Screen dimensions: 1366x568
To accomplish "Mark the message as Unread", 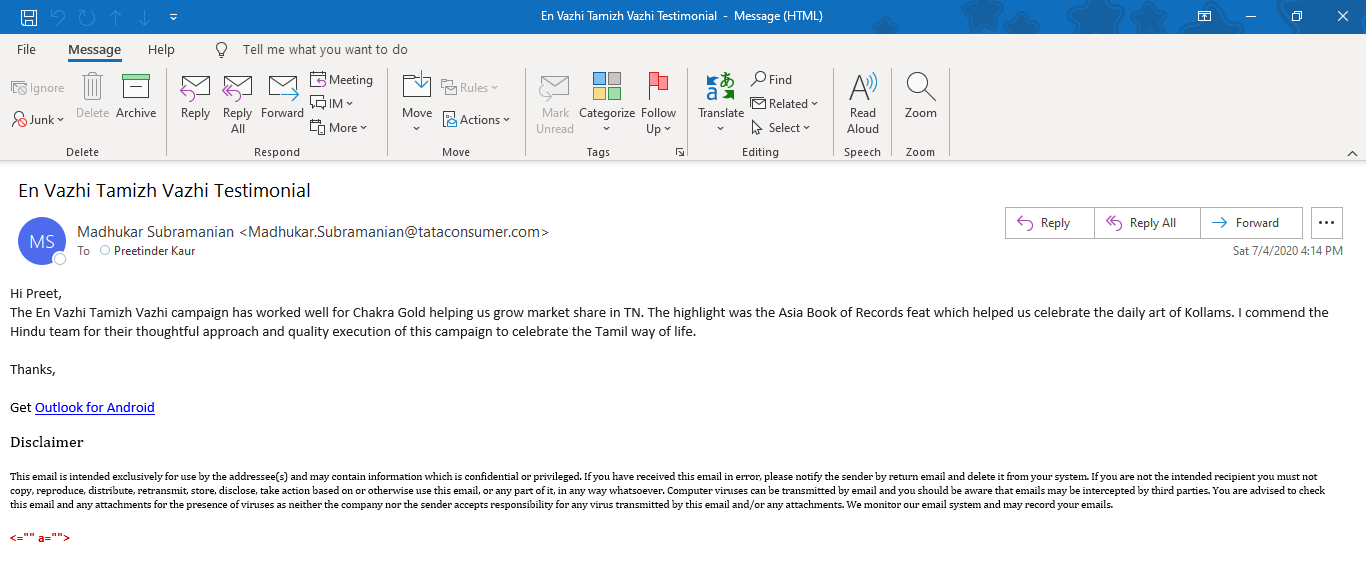I will (555, 103).
